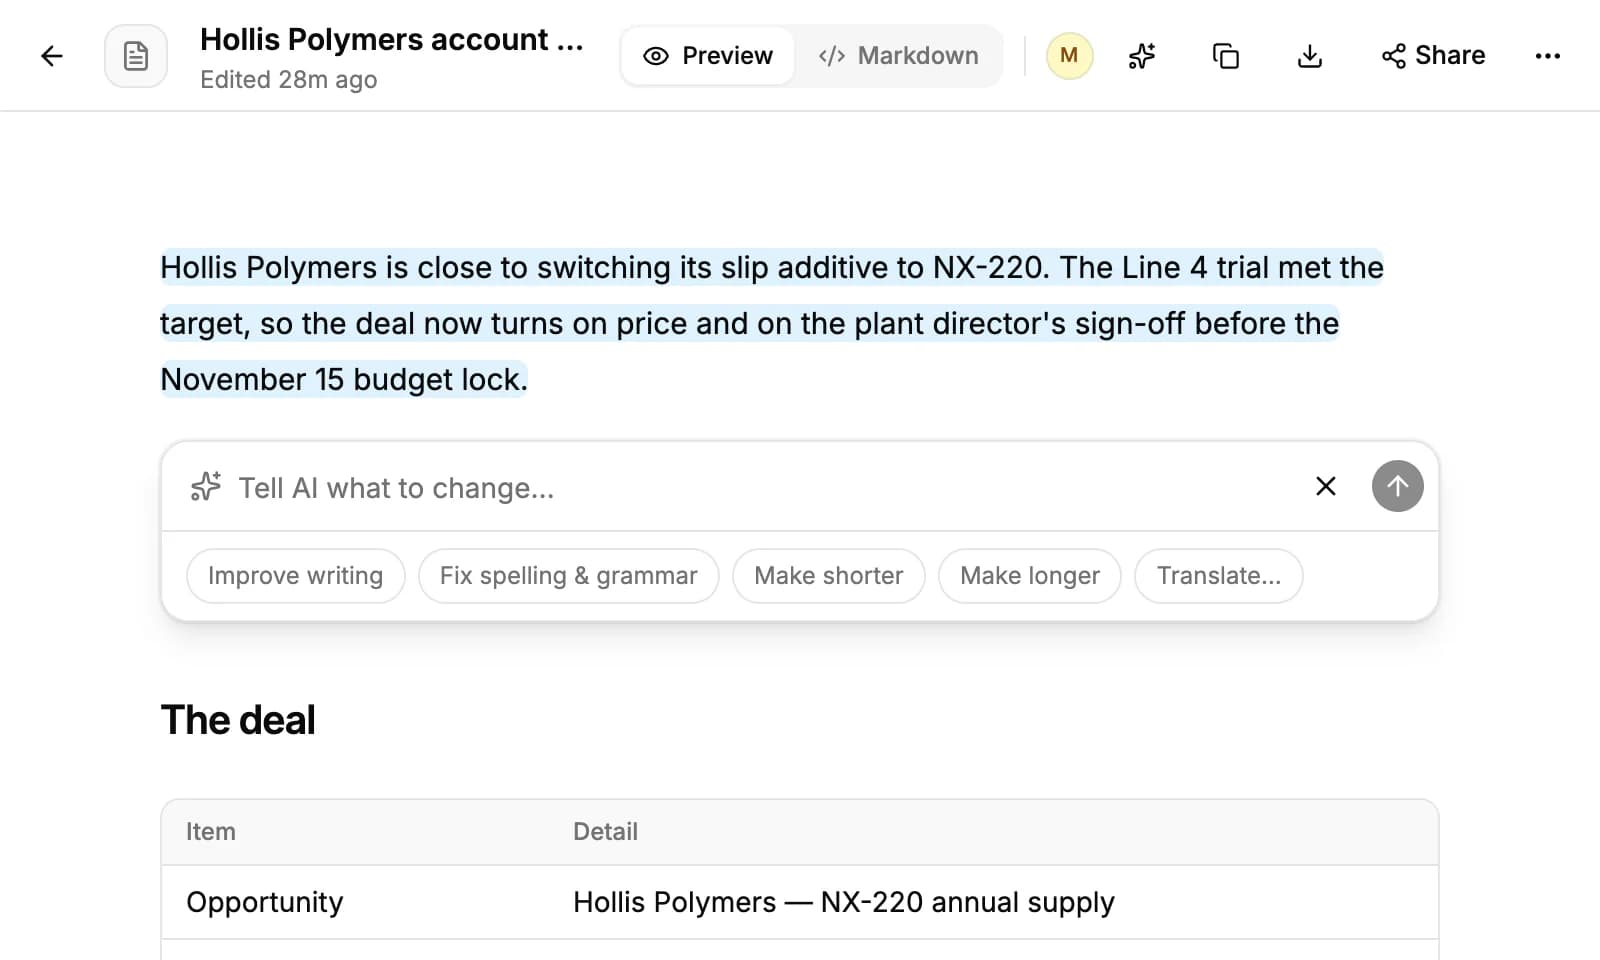Open AI sparkle tool in header

point(1142,56)
